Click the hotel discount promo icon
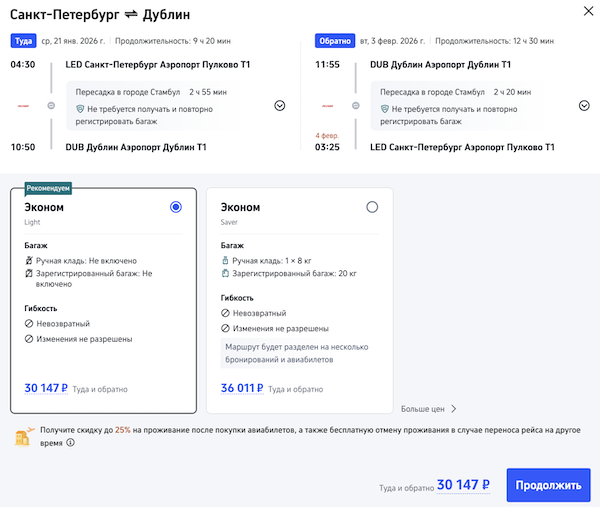The width and height of the screenshot is (600, 507). point(22,436)
